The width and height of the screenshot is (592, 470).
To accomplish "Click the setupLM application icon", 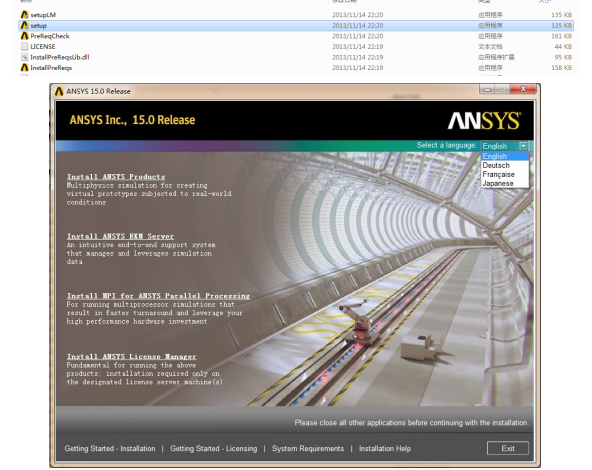I will point(25,15).
